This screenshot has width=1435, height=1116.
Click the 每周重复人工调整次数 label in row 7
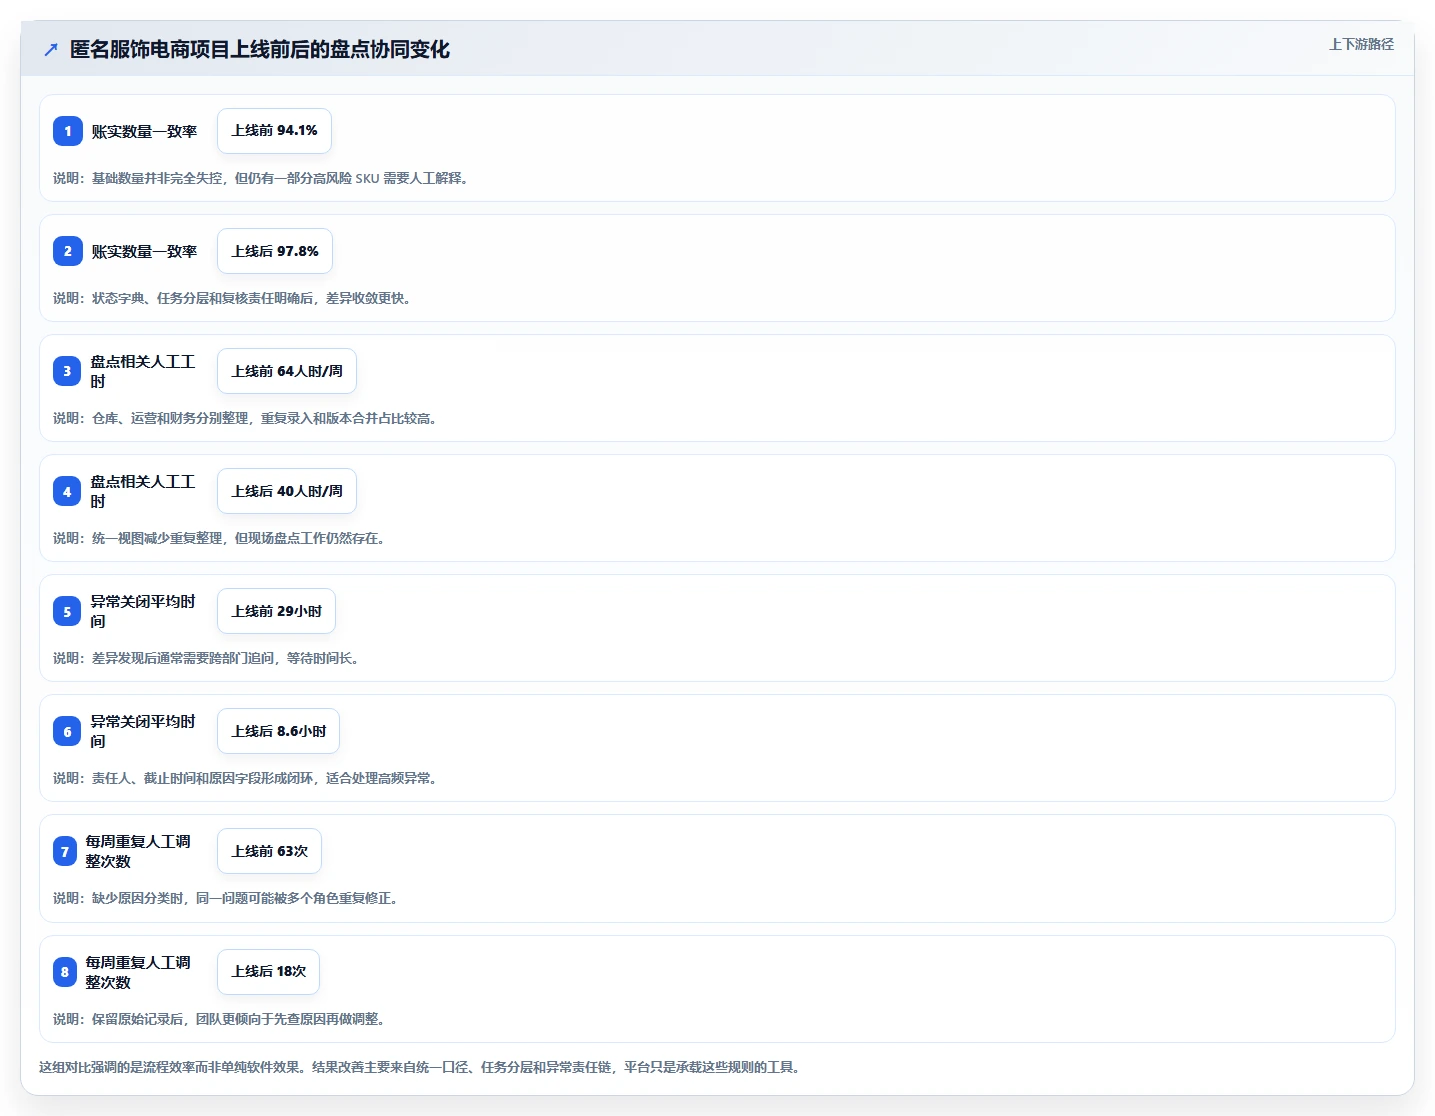click(x=138, y=851)
